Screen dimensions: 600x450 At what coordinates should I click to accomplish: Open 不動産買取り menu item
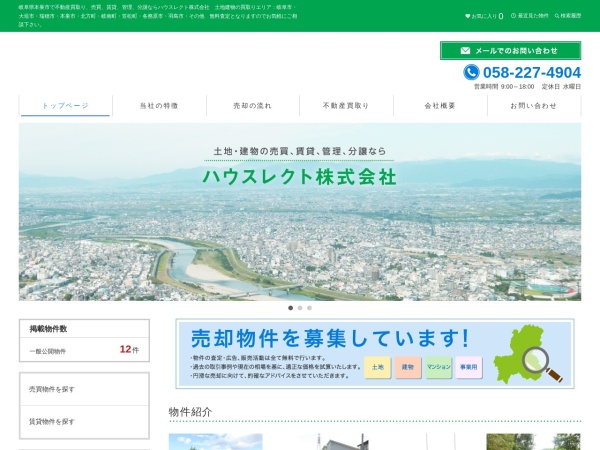(346, 106)
